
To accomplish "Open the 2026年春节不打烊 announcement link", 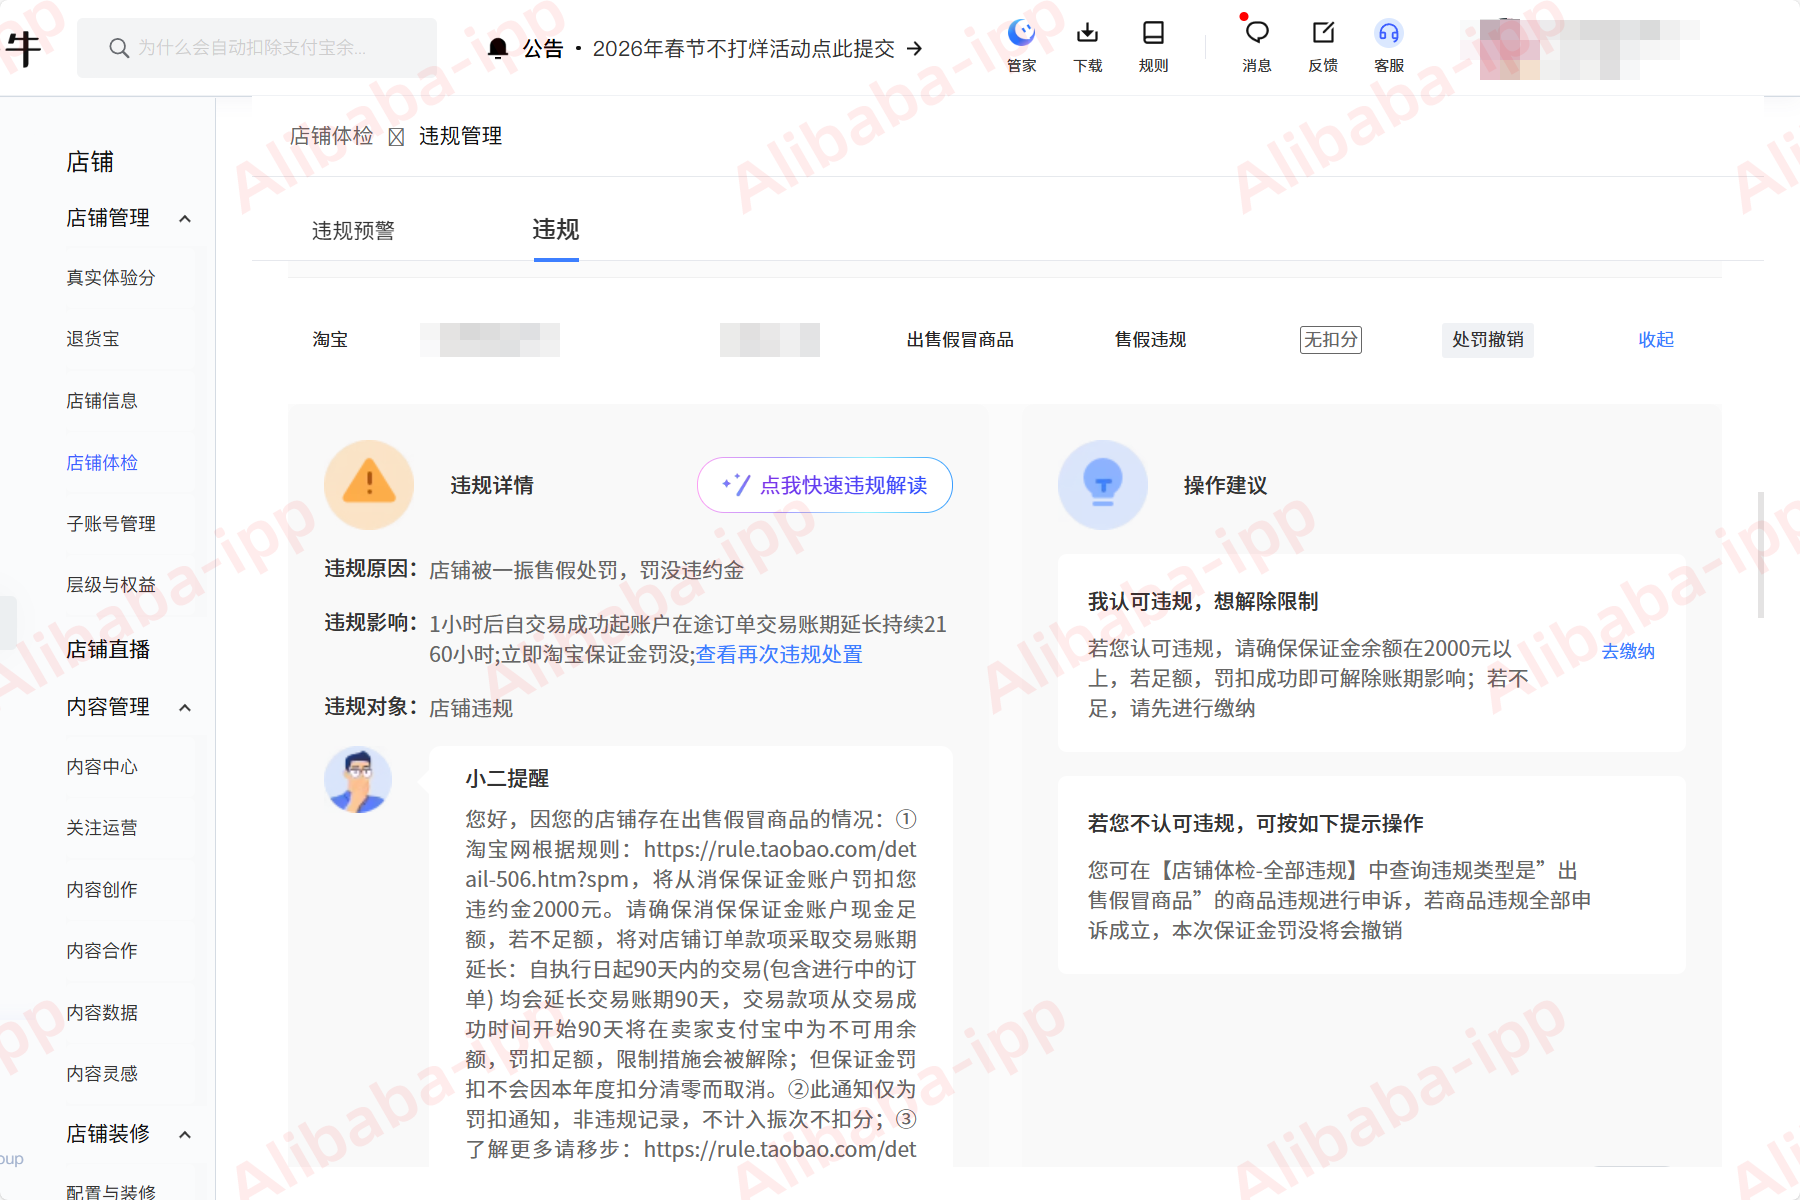I will (x=757, y=49).
